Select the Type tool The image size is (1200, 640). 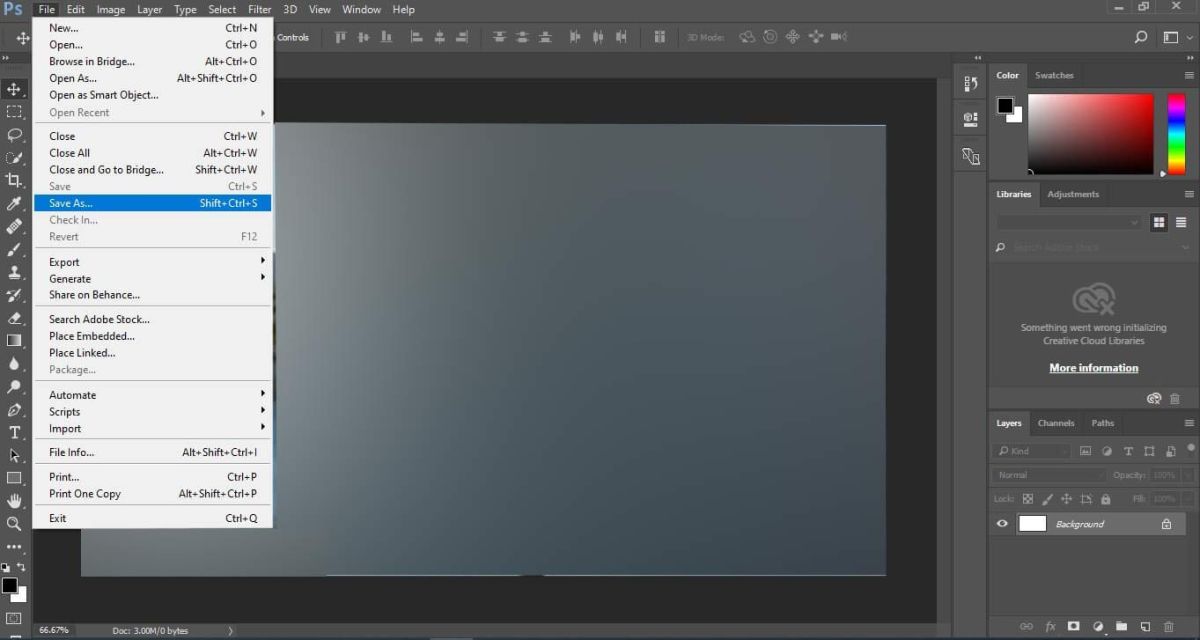pyautogui.click(x=15, y=432)
